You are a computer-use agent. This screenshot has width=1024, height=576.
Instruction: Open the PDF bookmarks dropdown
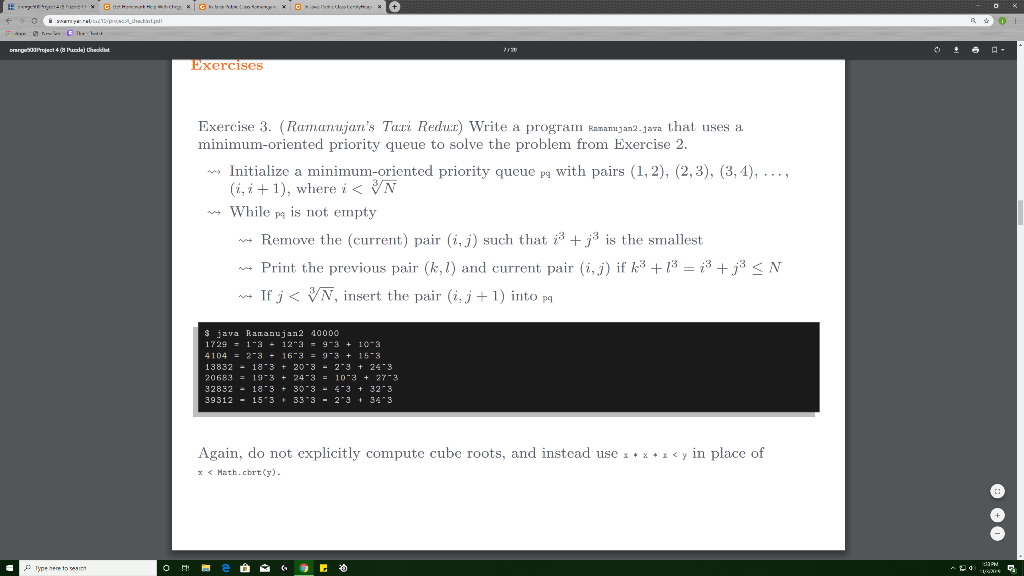click(997, 50)
